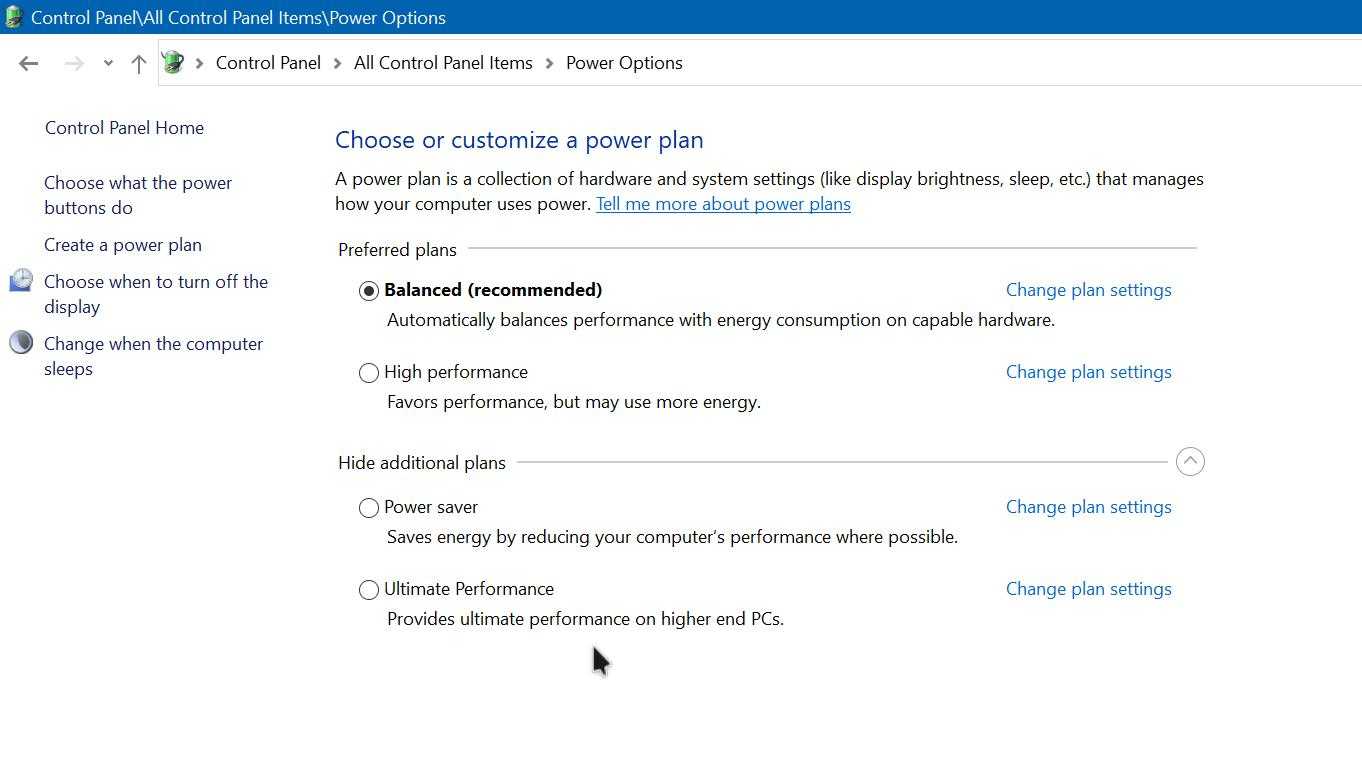Click the computer sleep moon icon
The image size is (1362, 763).
(21, 343)
